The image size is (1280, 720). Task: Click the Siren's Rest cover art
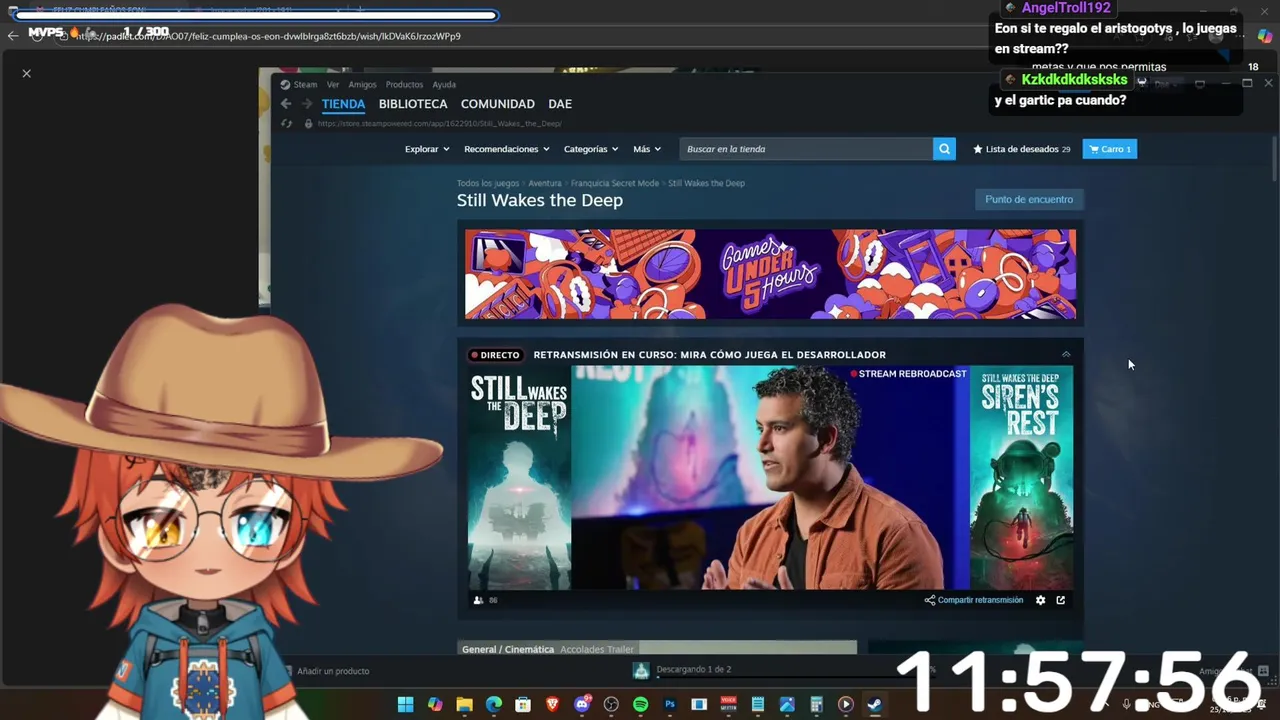tap(1021, 477)
